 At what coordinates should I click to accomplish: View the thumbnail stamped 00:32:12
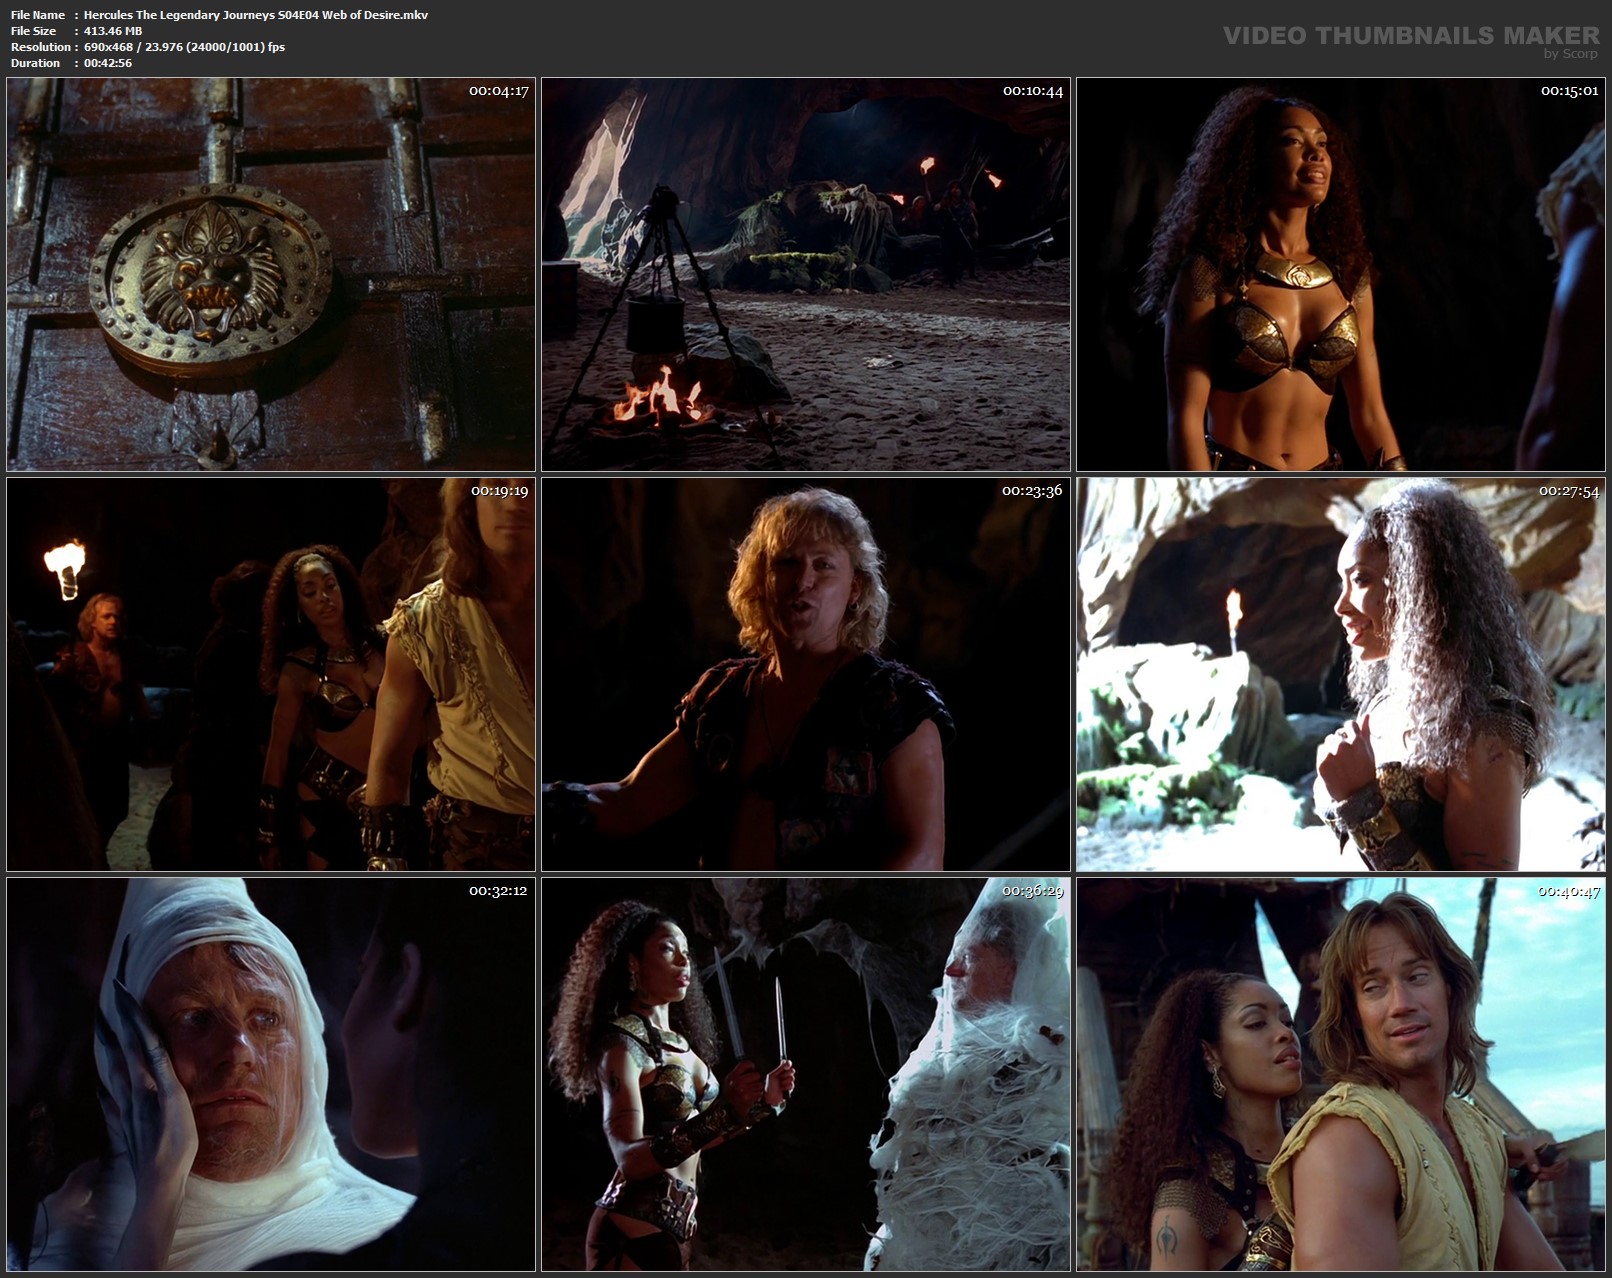271,1074
